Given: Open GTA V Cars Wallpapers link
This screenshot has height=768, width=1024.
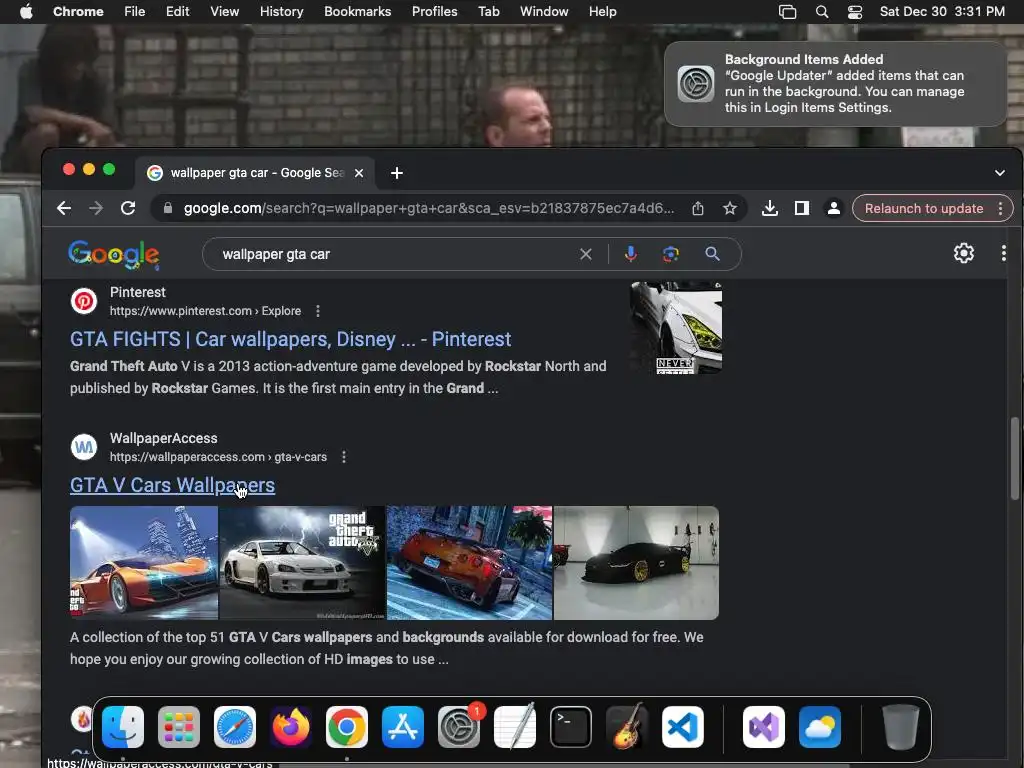Looking at the screenshot, I should [x=172, y=485].
